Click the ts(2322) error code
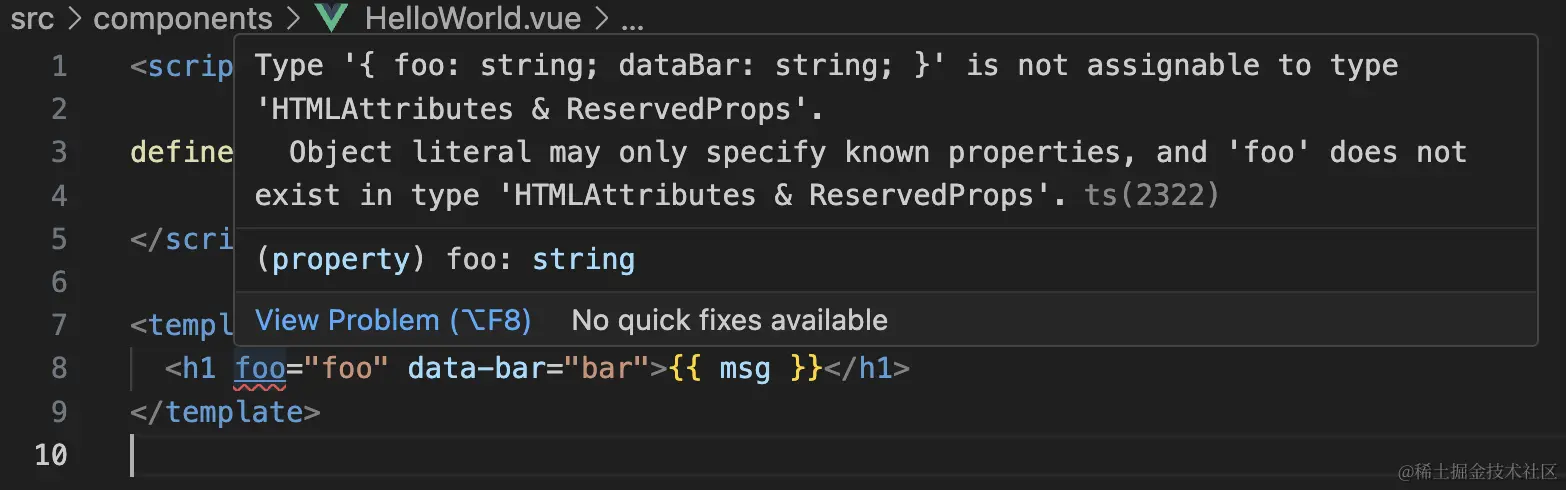1566x490 pixels. (x=1152, y=195)
